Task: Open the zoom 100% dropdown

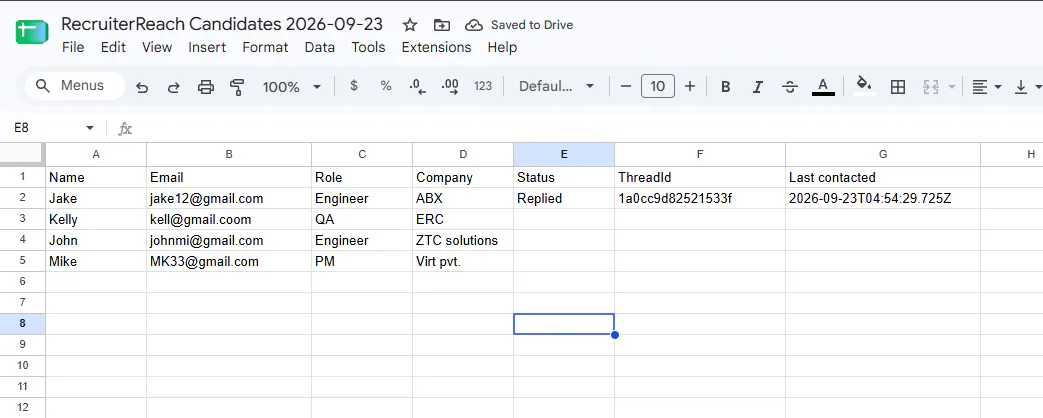Action: (291, 87)
